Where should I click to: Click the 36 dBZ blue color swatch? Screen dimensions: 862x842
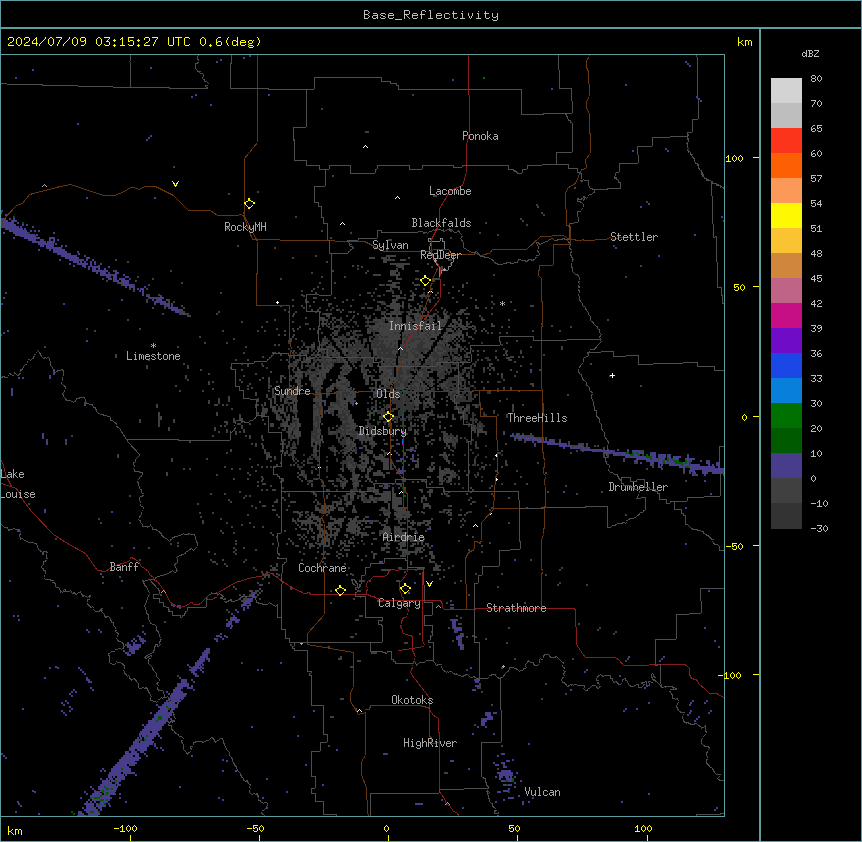tap(786, 365)
